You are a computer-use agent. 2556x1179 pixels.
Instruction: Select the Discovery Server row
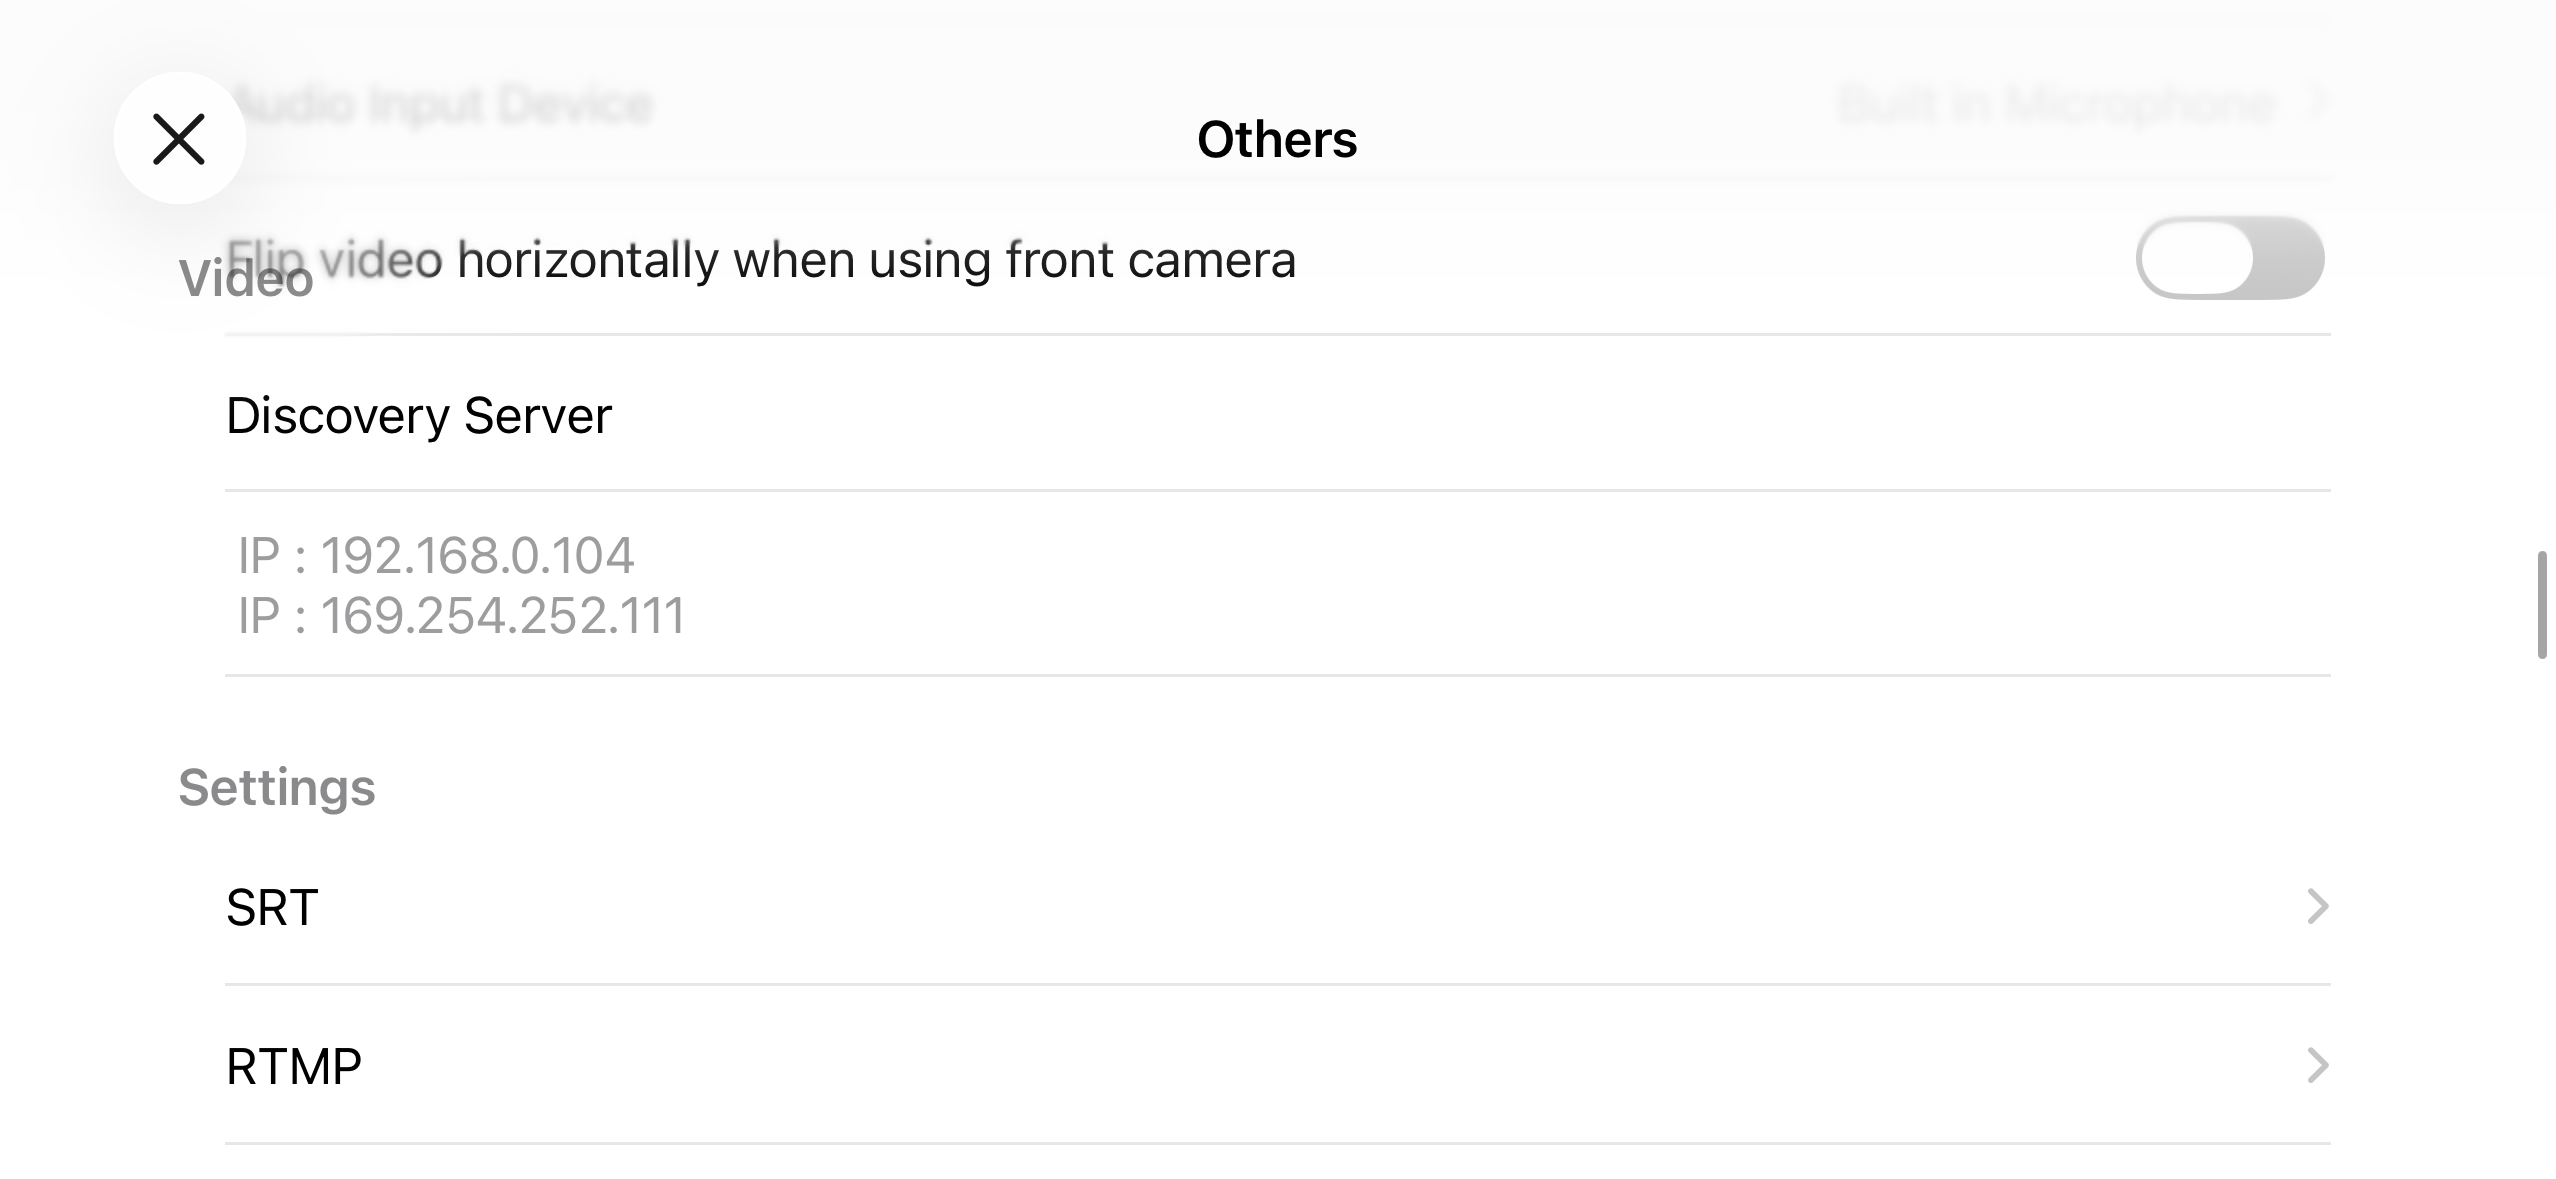tap(1277, 414)
